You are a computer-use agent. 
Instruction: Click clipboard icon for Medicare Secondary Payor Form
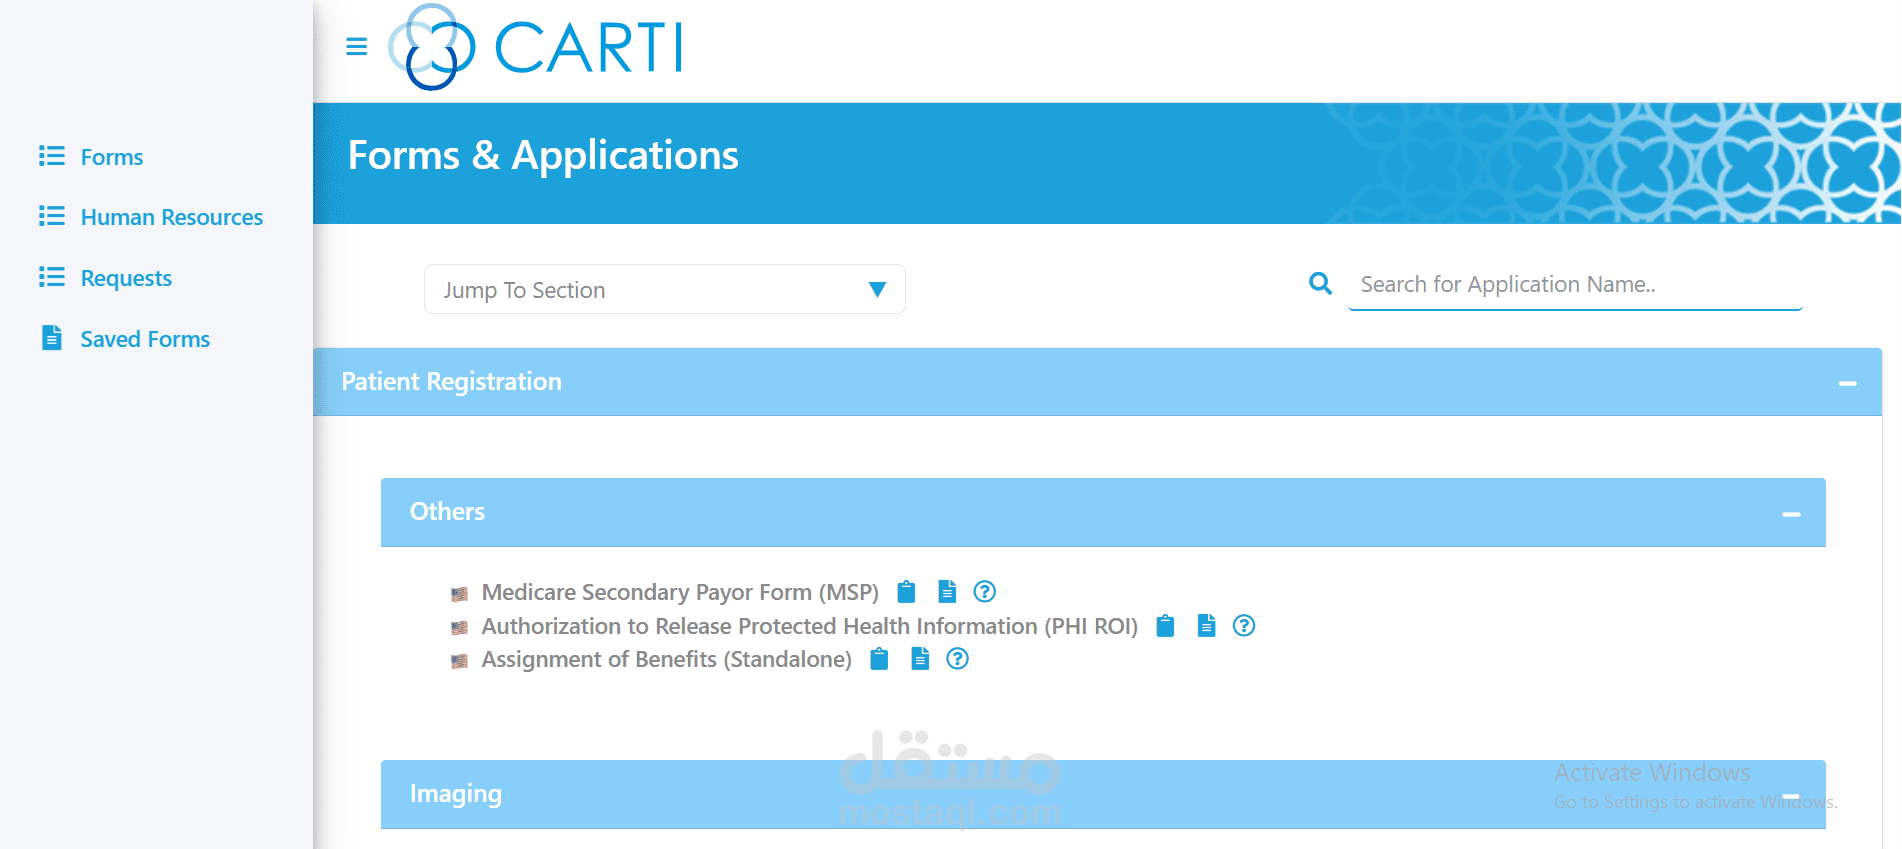click(906, 592)
